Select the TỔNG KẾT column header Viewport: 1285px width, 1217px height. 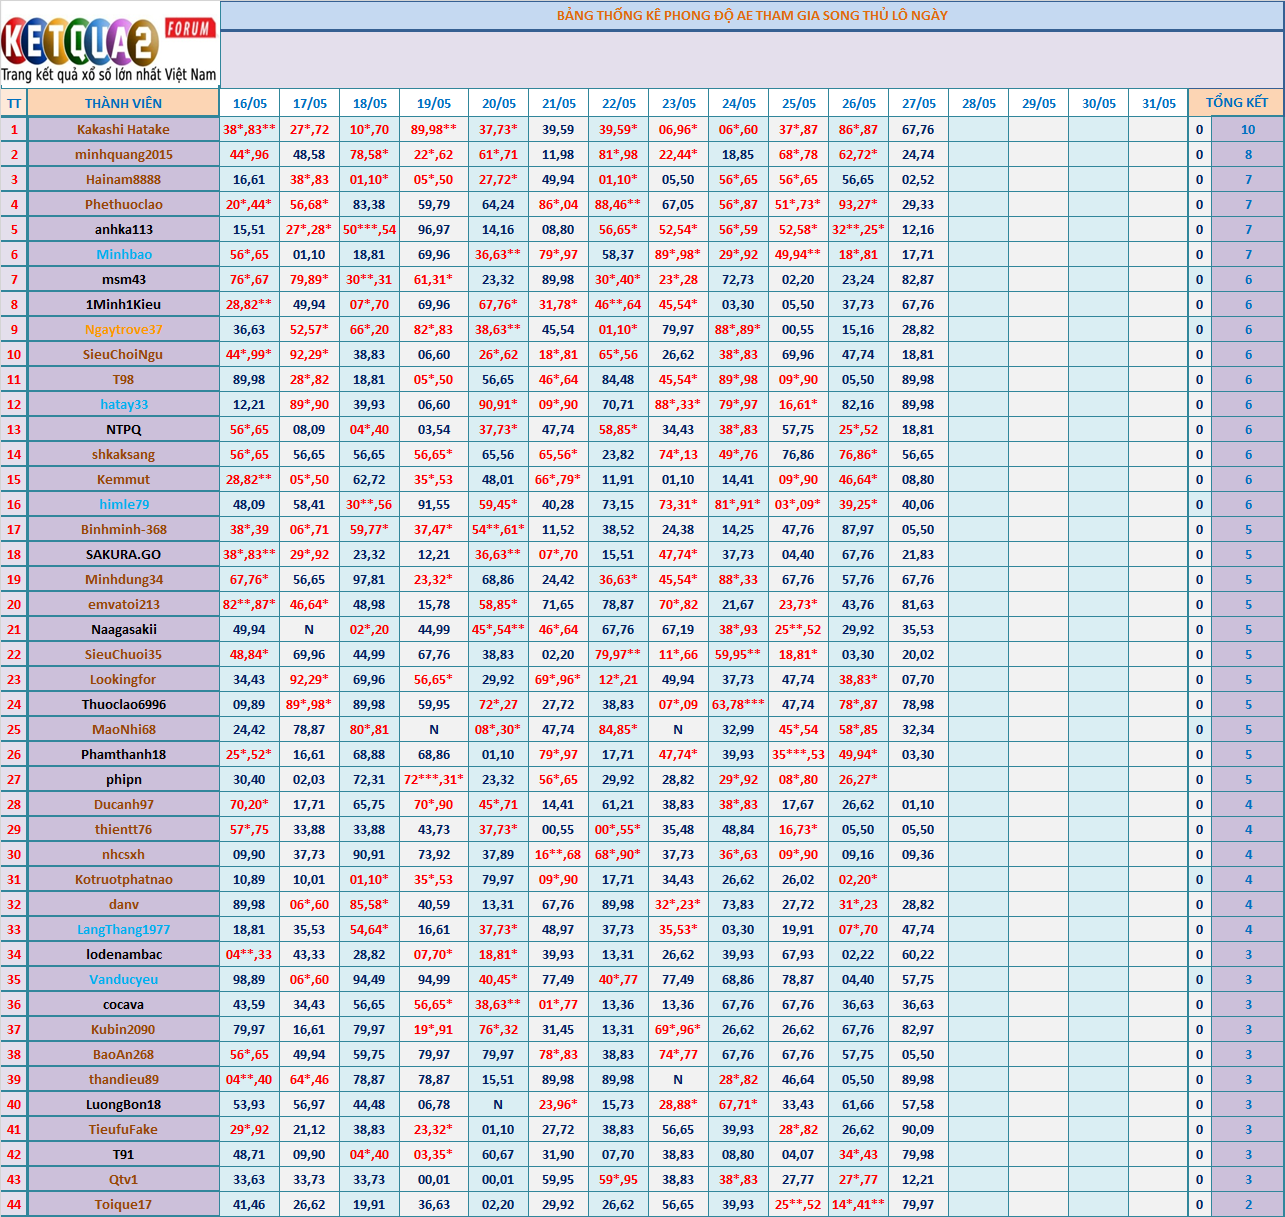click(x=1236, y=103)
